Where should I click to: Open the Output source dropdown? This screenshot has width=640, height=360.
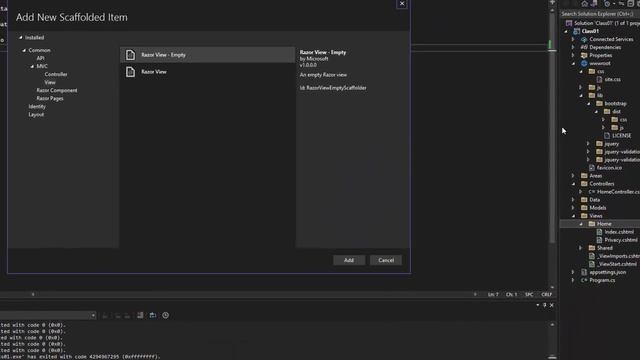pos(93,315)
